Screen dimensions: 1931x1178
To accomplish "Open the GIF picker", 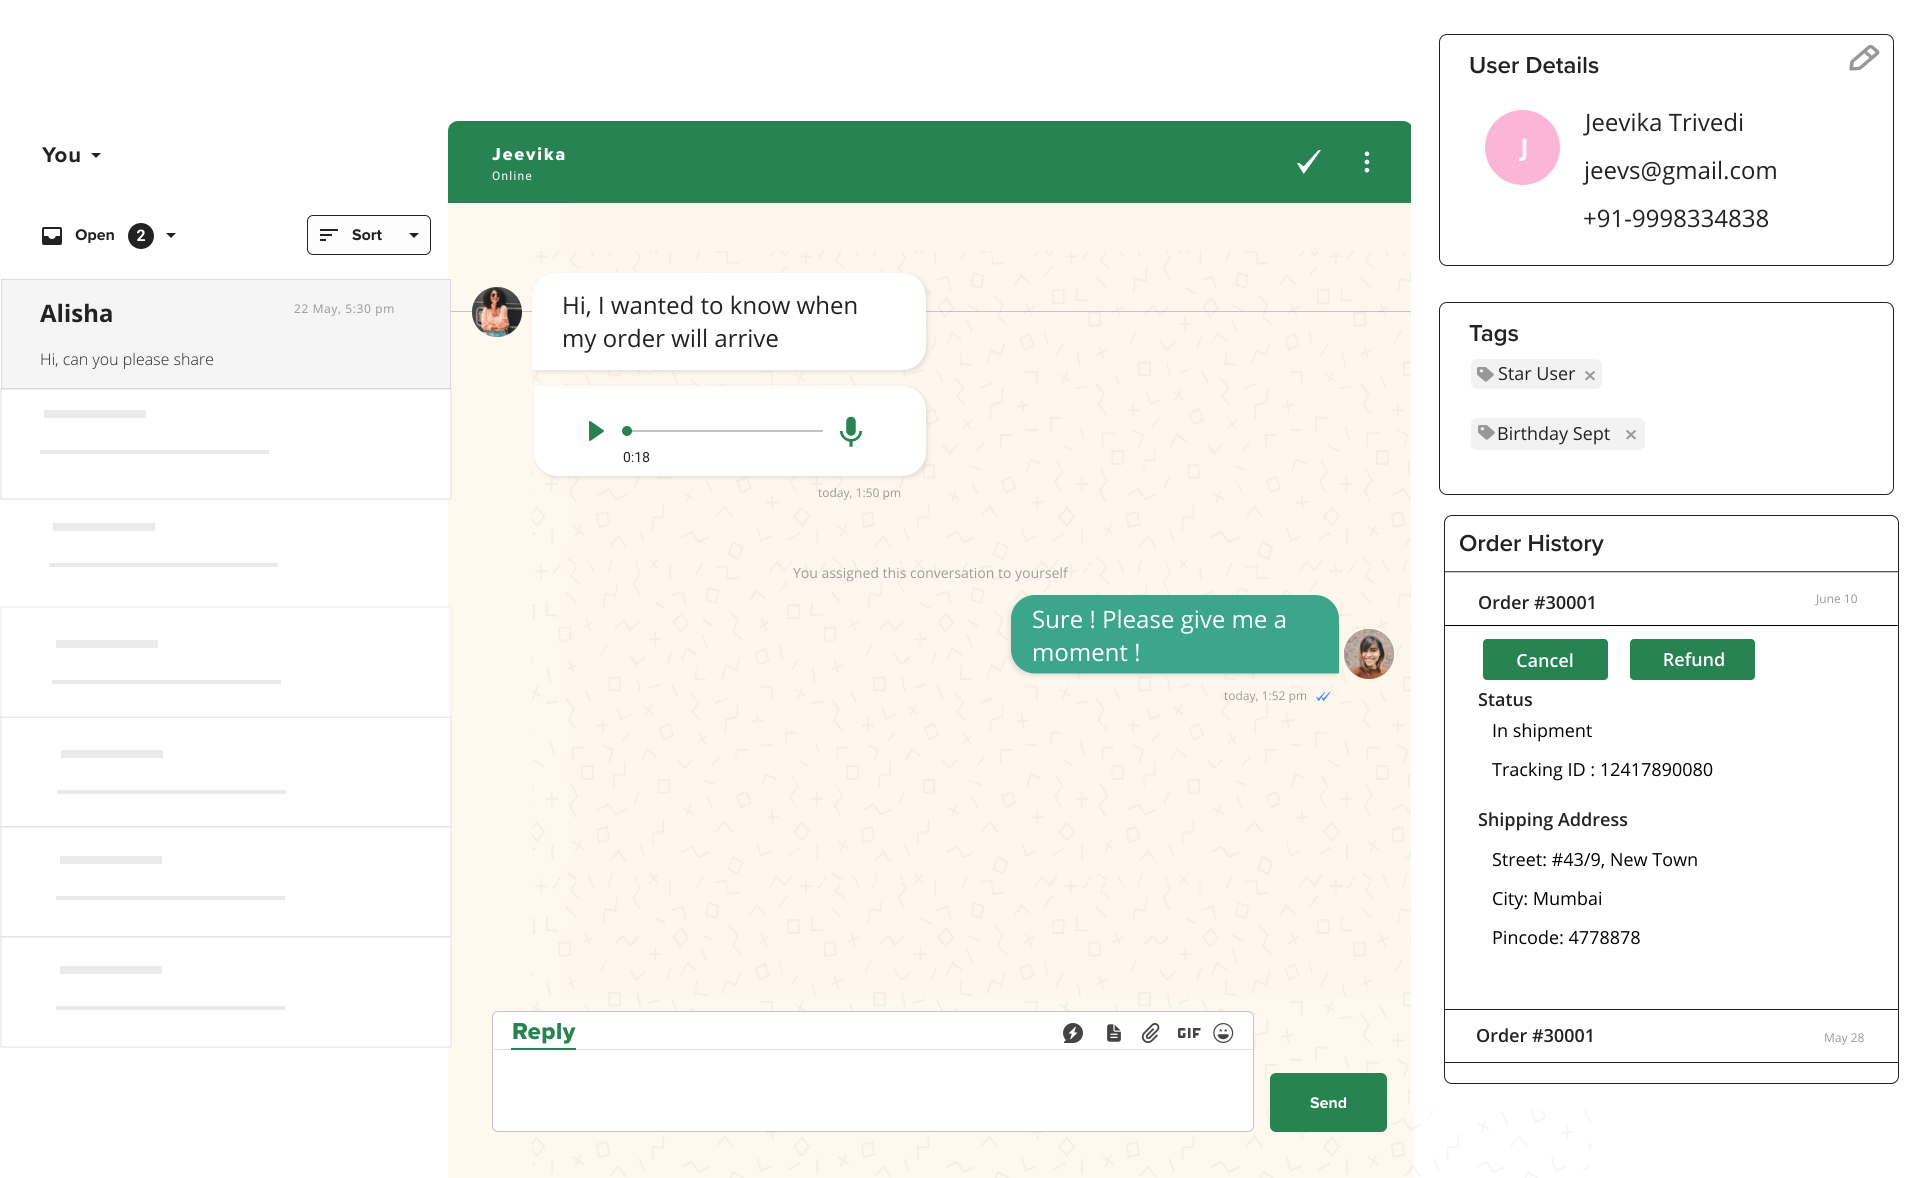I will tap(1188, 1033).
